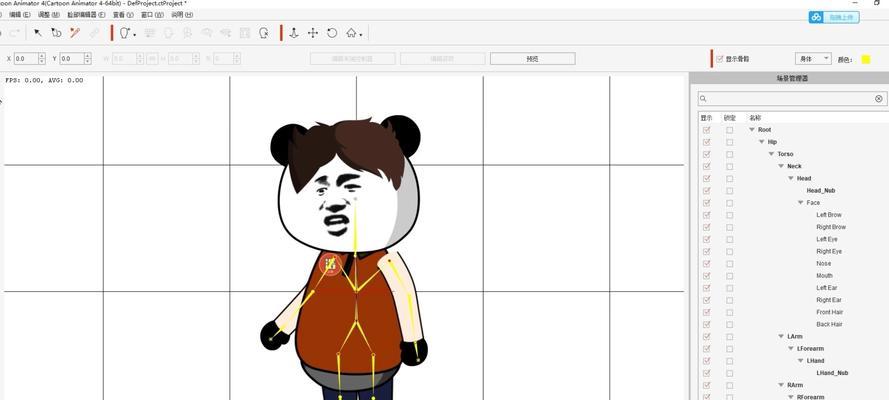Screen dimensions: 889x400
Task: Lock the Nose layer
Action: (730, 263)
